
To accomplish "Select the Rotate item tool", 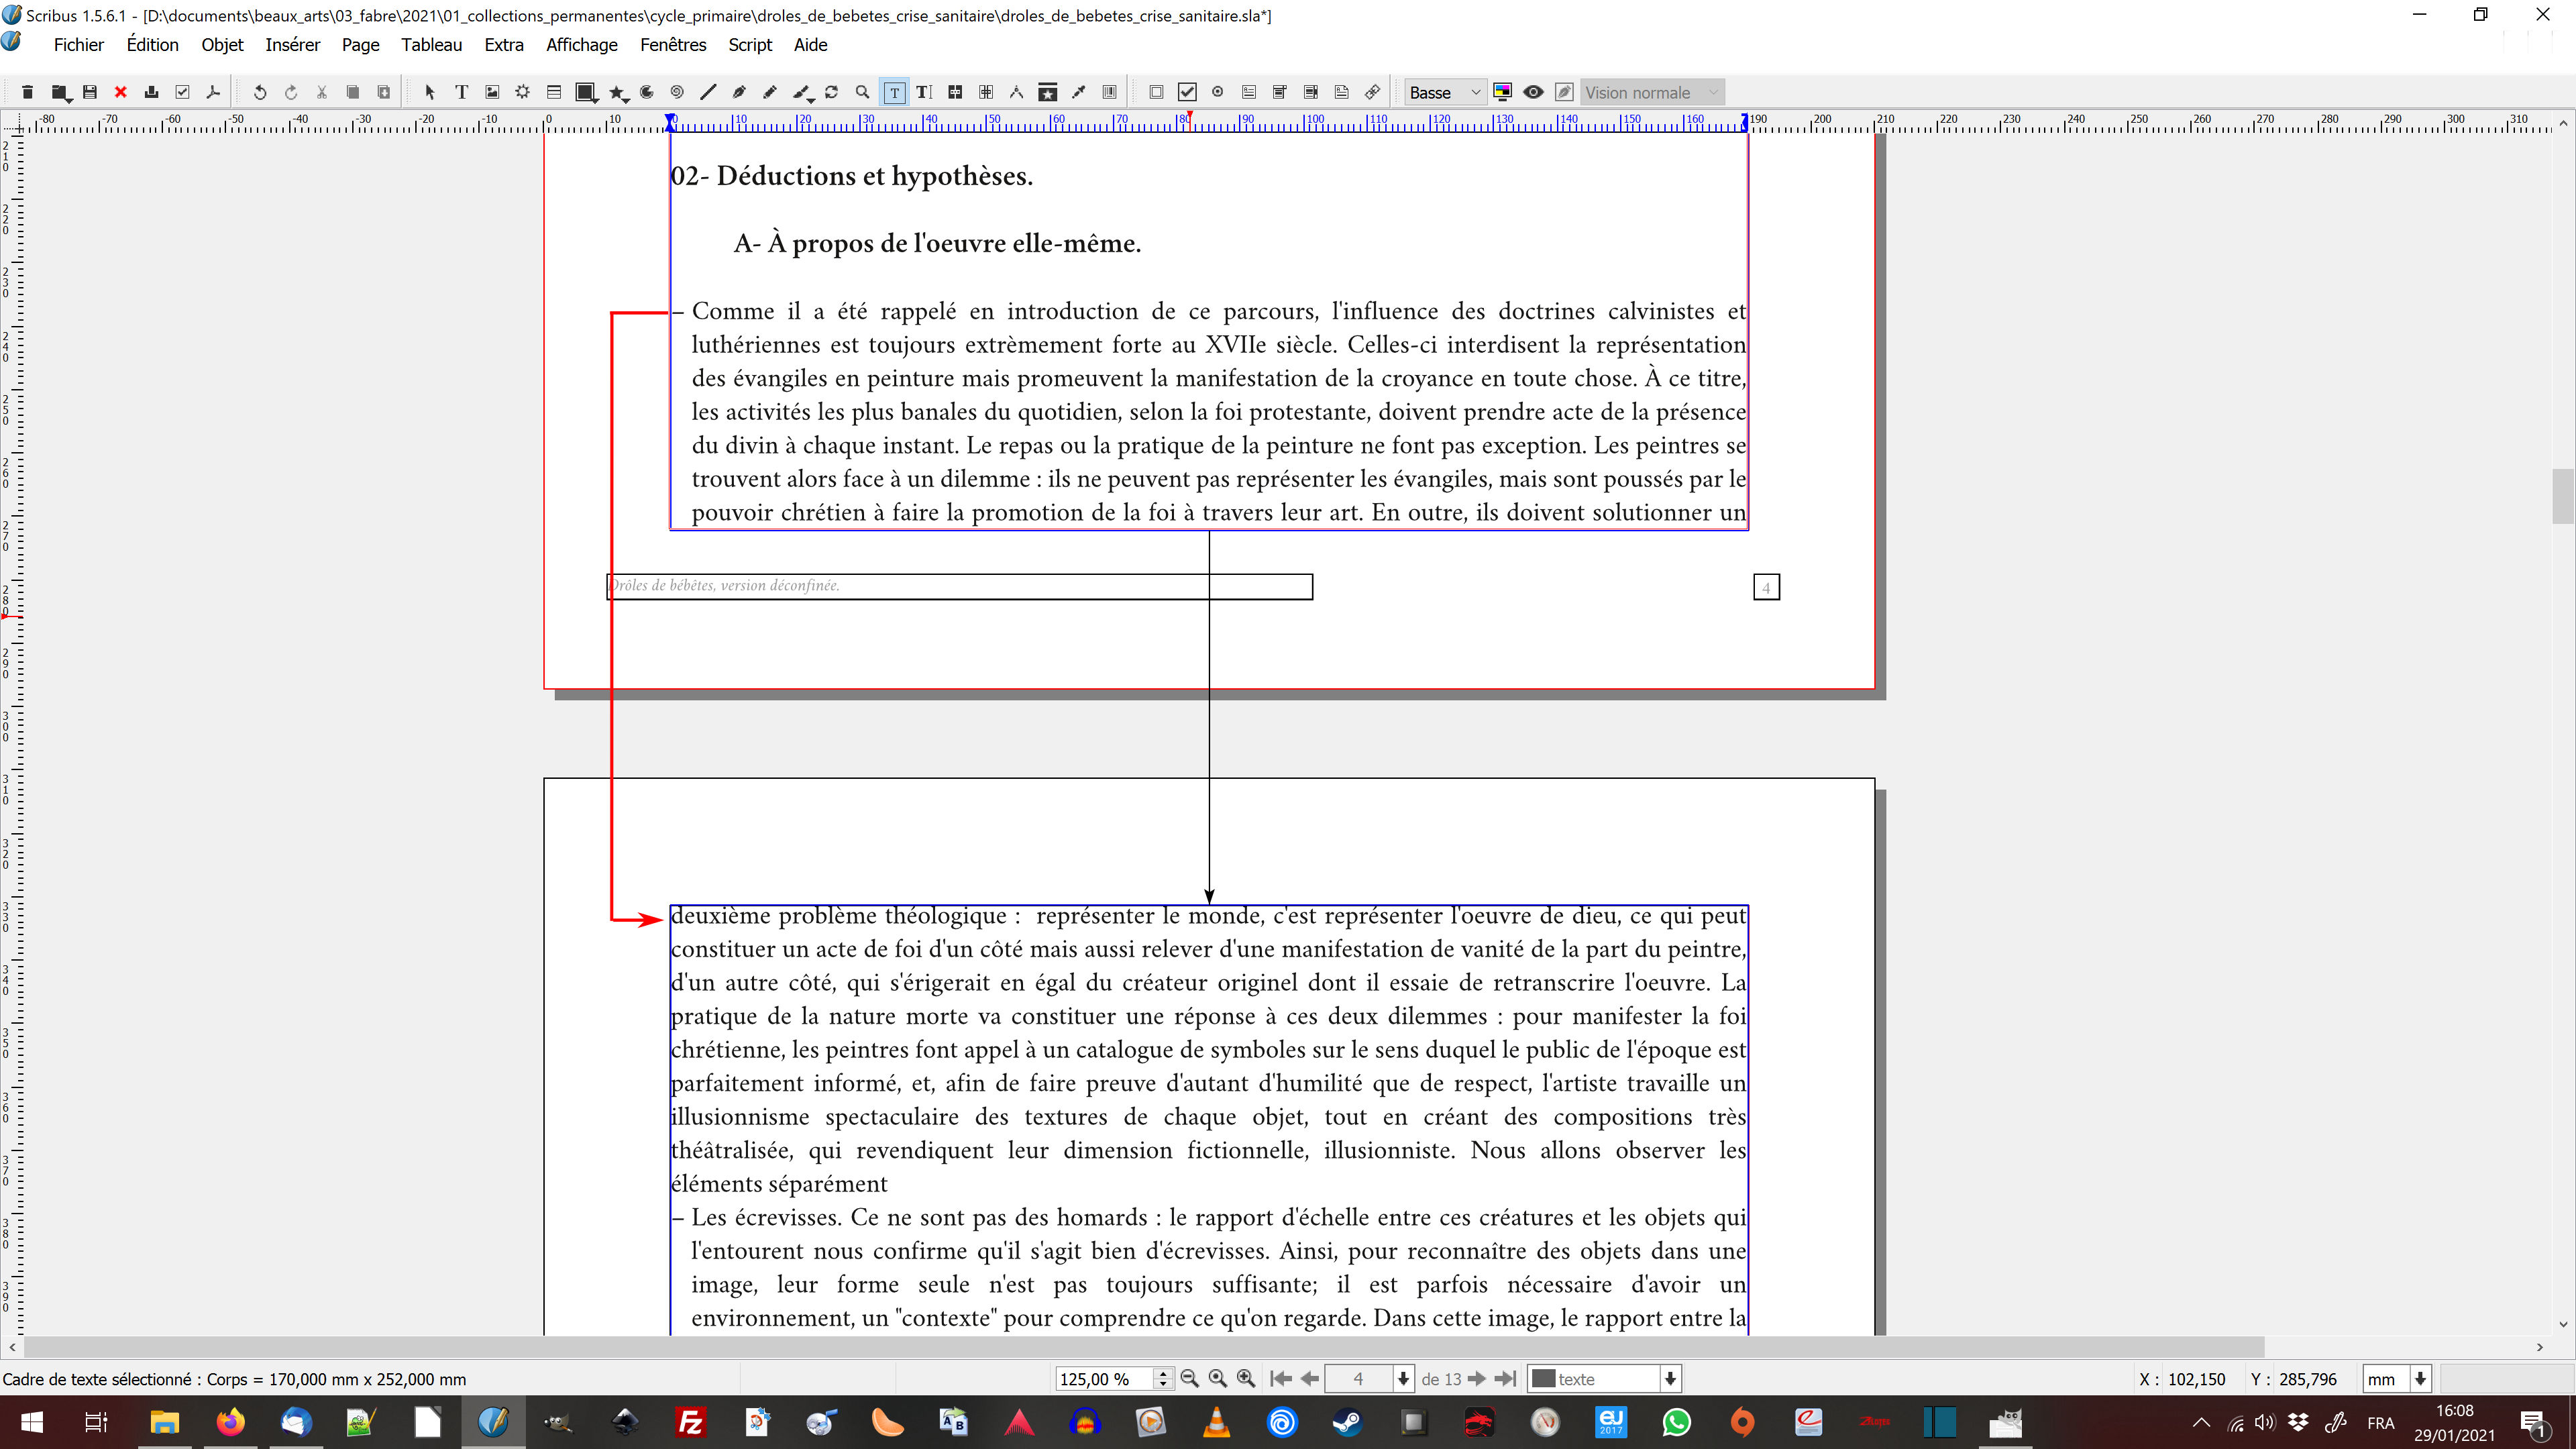I will tap(831, 92).
